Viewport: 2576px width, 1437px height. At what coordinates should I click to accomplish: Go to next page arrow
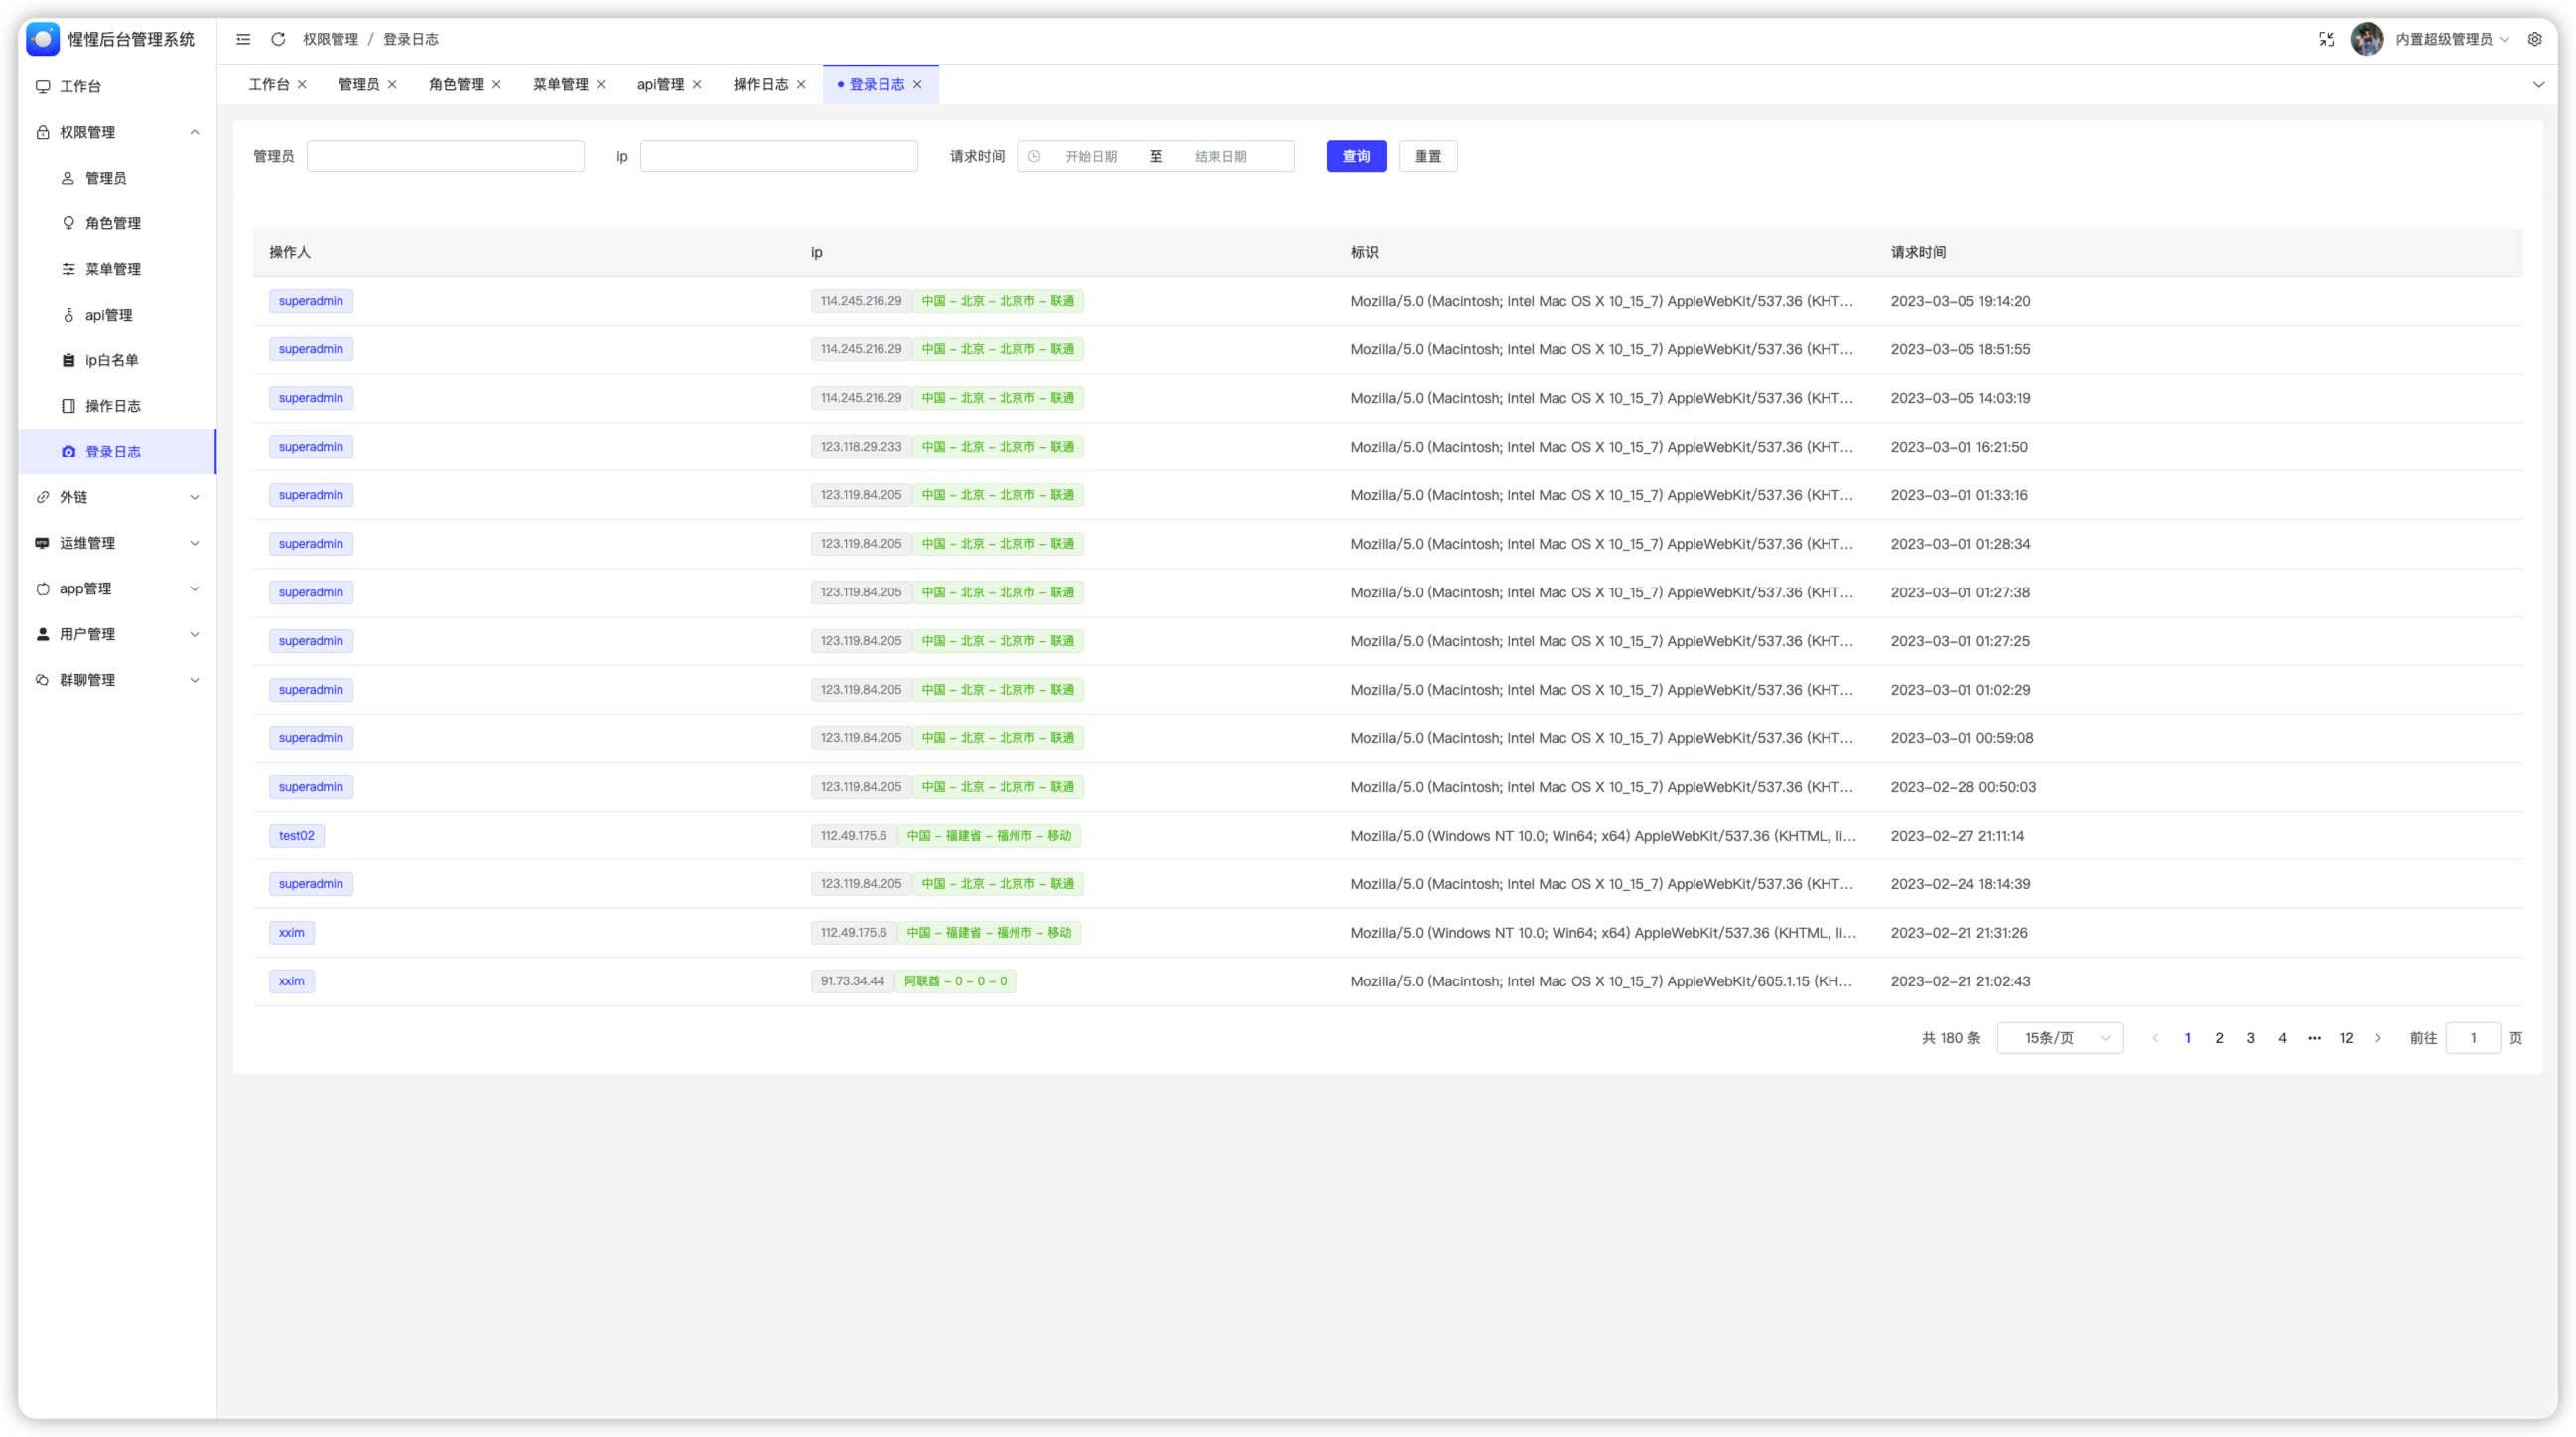pyautogui.click(x=2378, y=1038)
